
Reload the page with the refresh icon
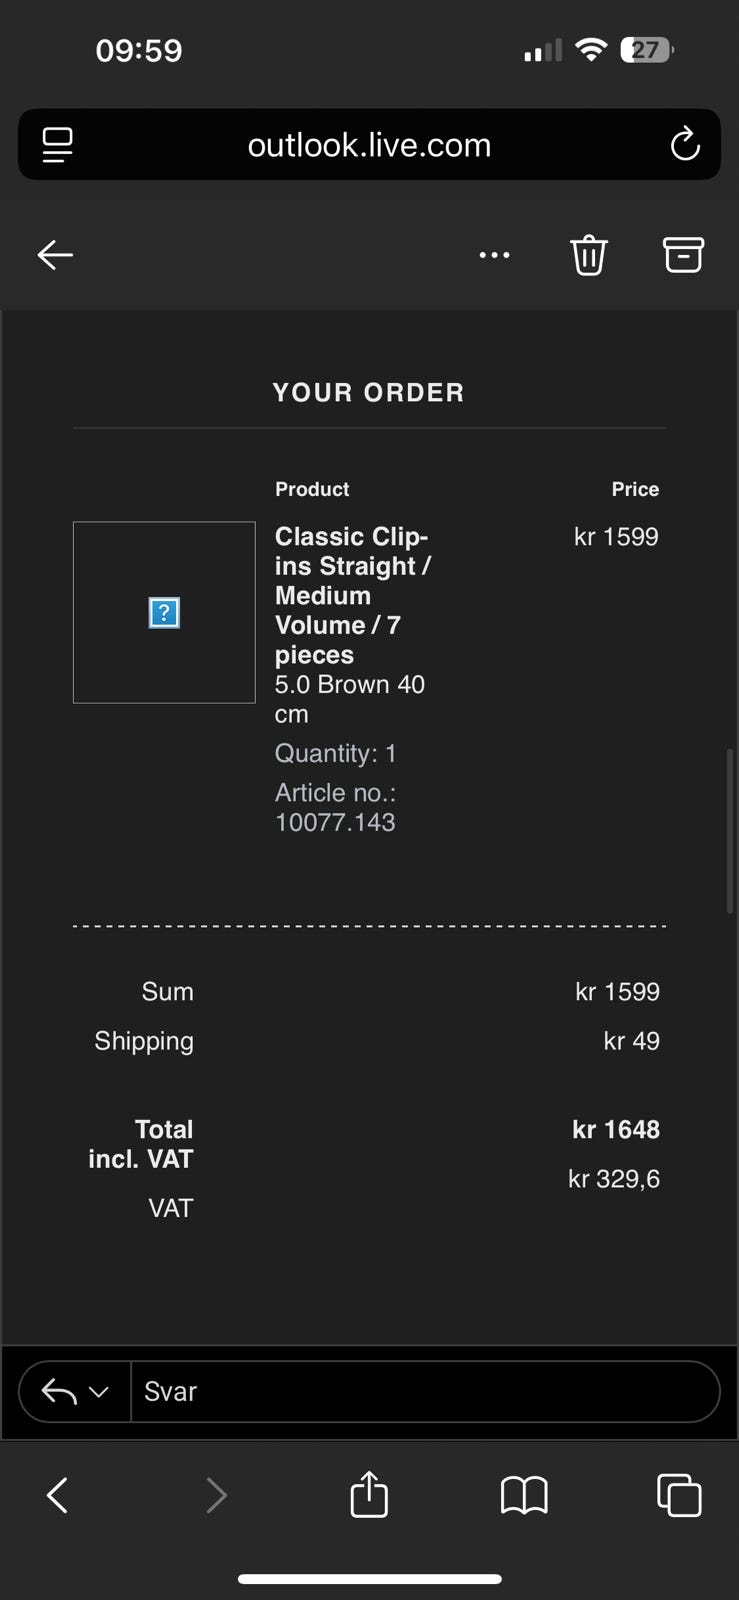point(685,145)
